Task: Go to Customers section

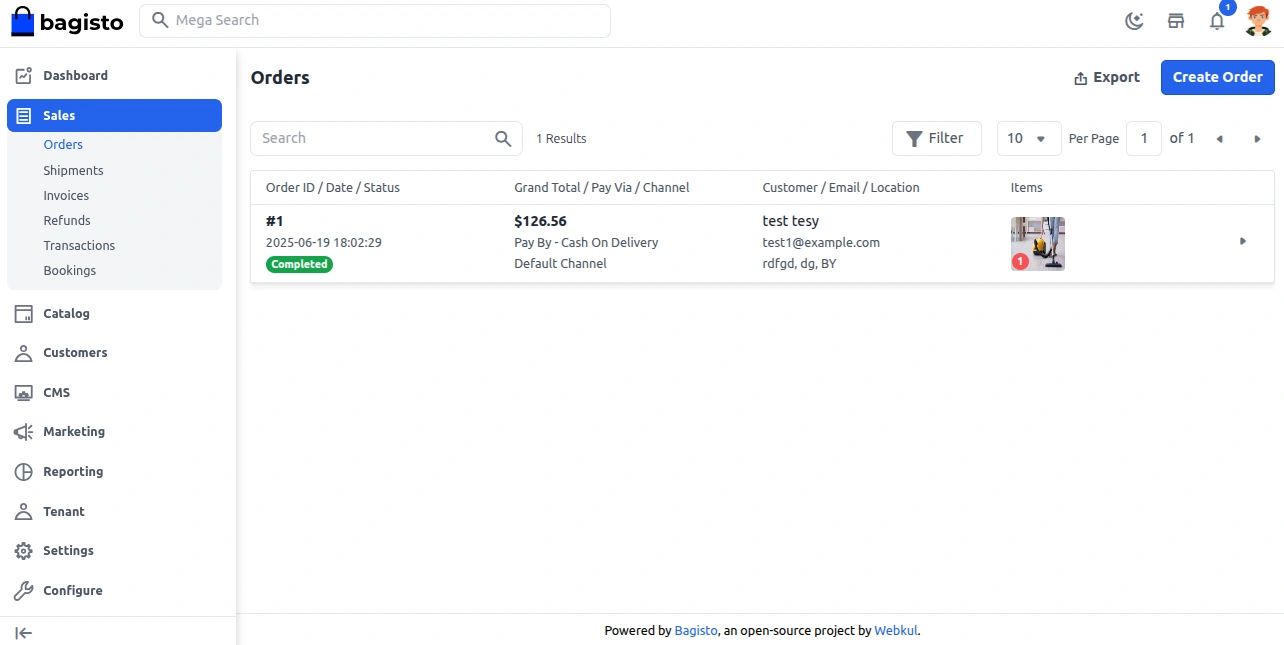Action: (75, 353)
